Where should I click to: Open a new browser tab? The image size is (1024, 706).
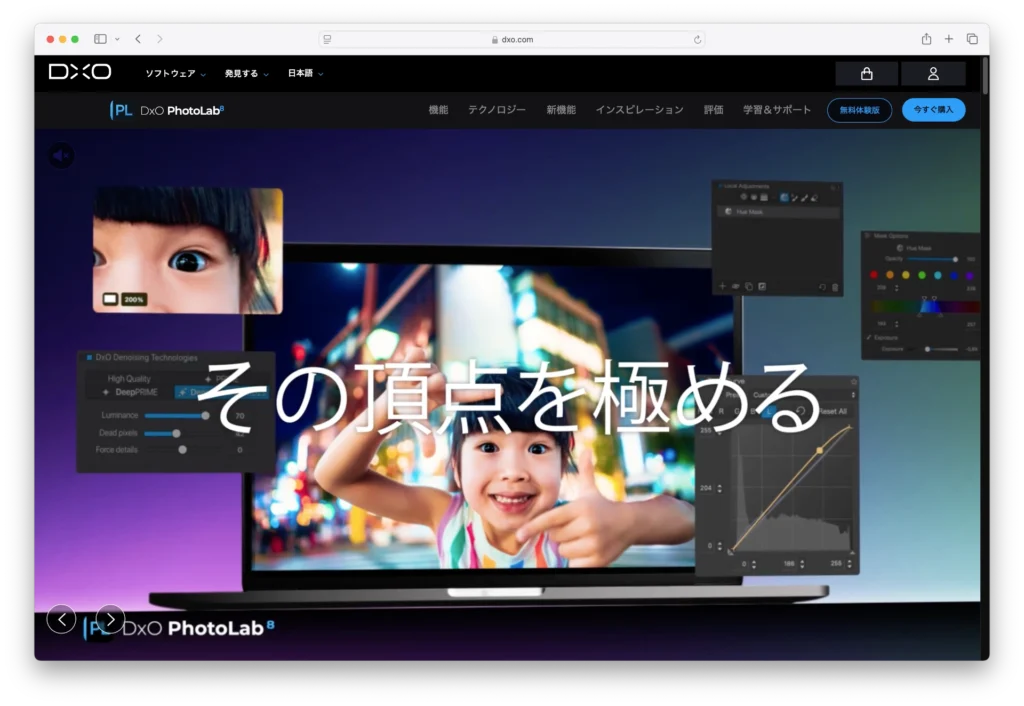pos(949,39)
